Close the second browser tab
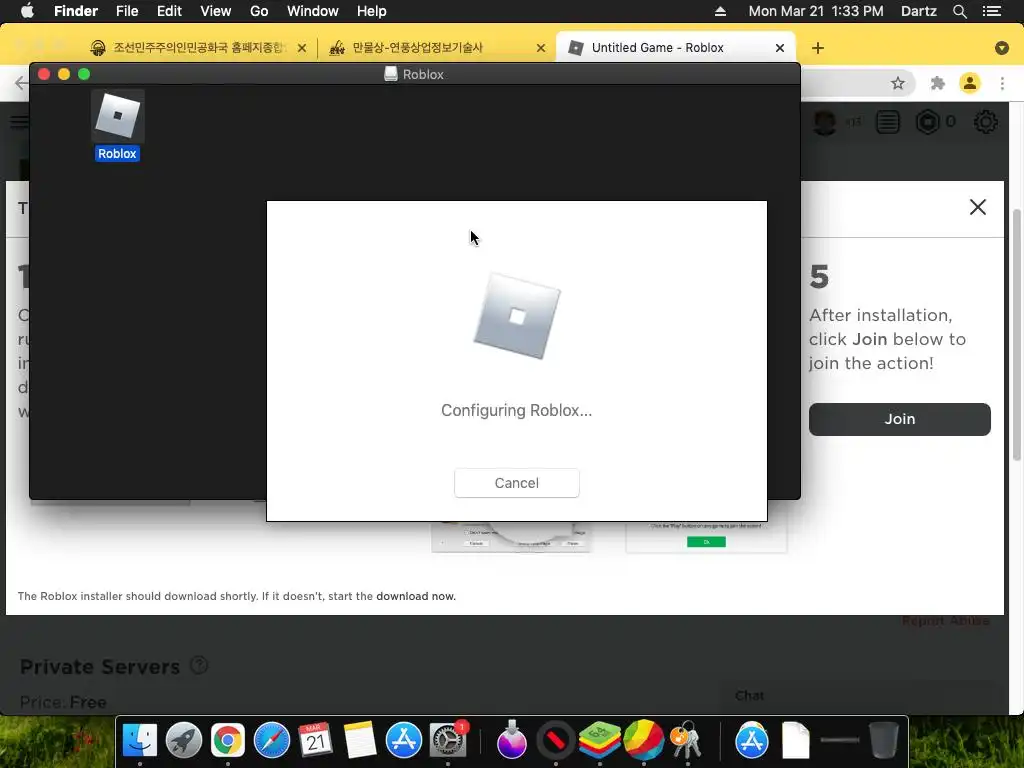 point(540,48)
